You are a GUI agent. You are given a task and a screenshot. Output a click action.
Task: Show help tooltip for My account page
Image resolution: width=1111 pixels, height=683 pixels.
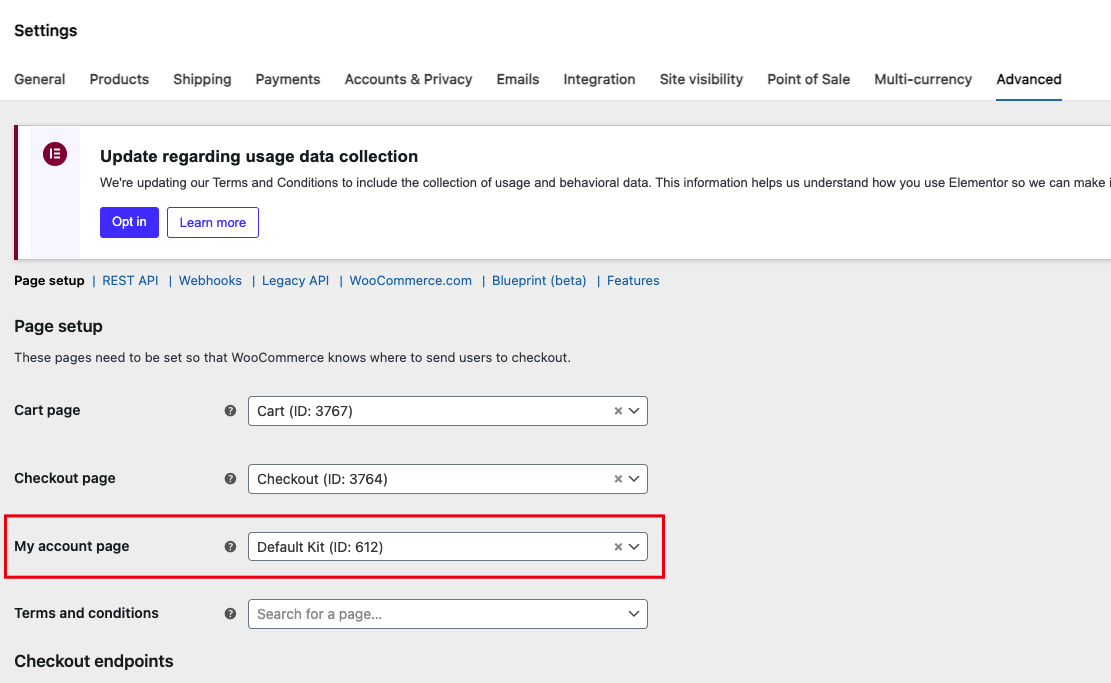(230, 547)
